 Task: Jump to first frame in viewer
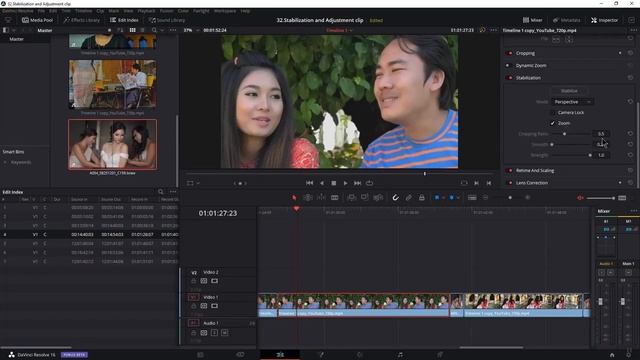[309, 183]
